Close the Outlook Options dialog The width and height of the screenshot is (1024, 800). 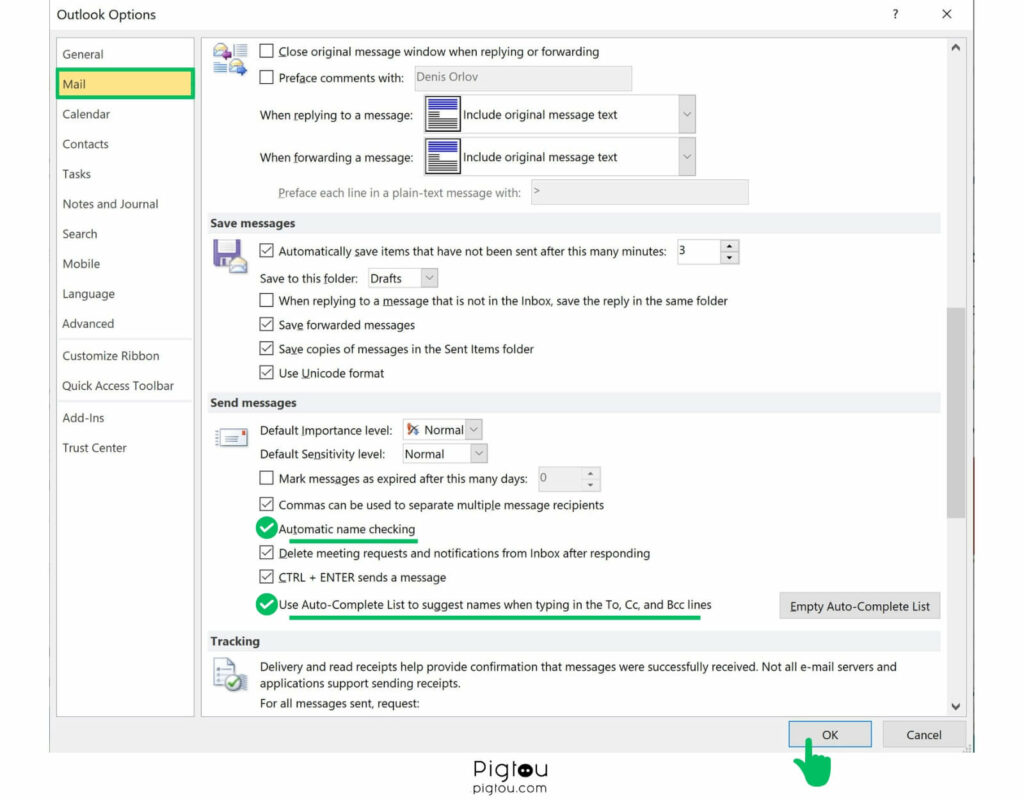947,14
